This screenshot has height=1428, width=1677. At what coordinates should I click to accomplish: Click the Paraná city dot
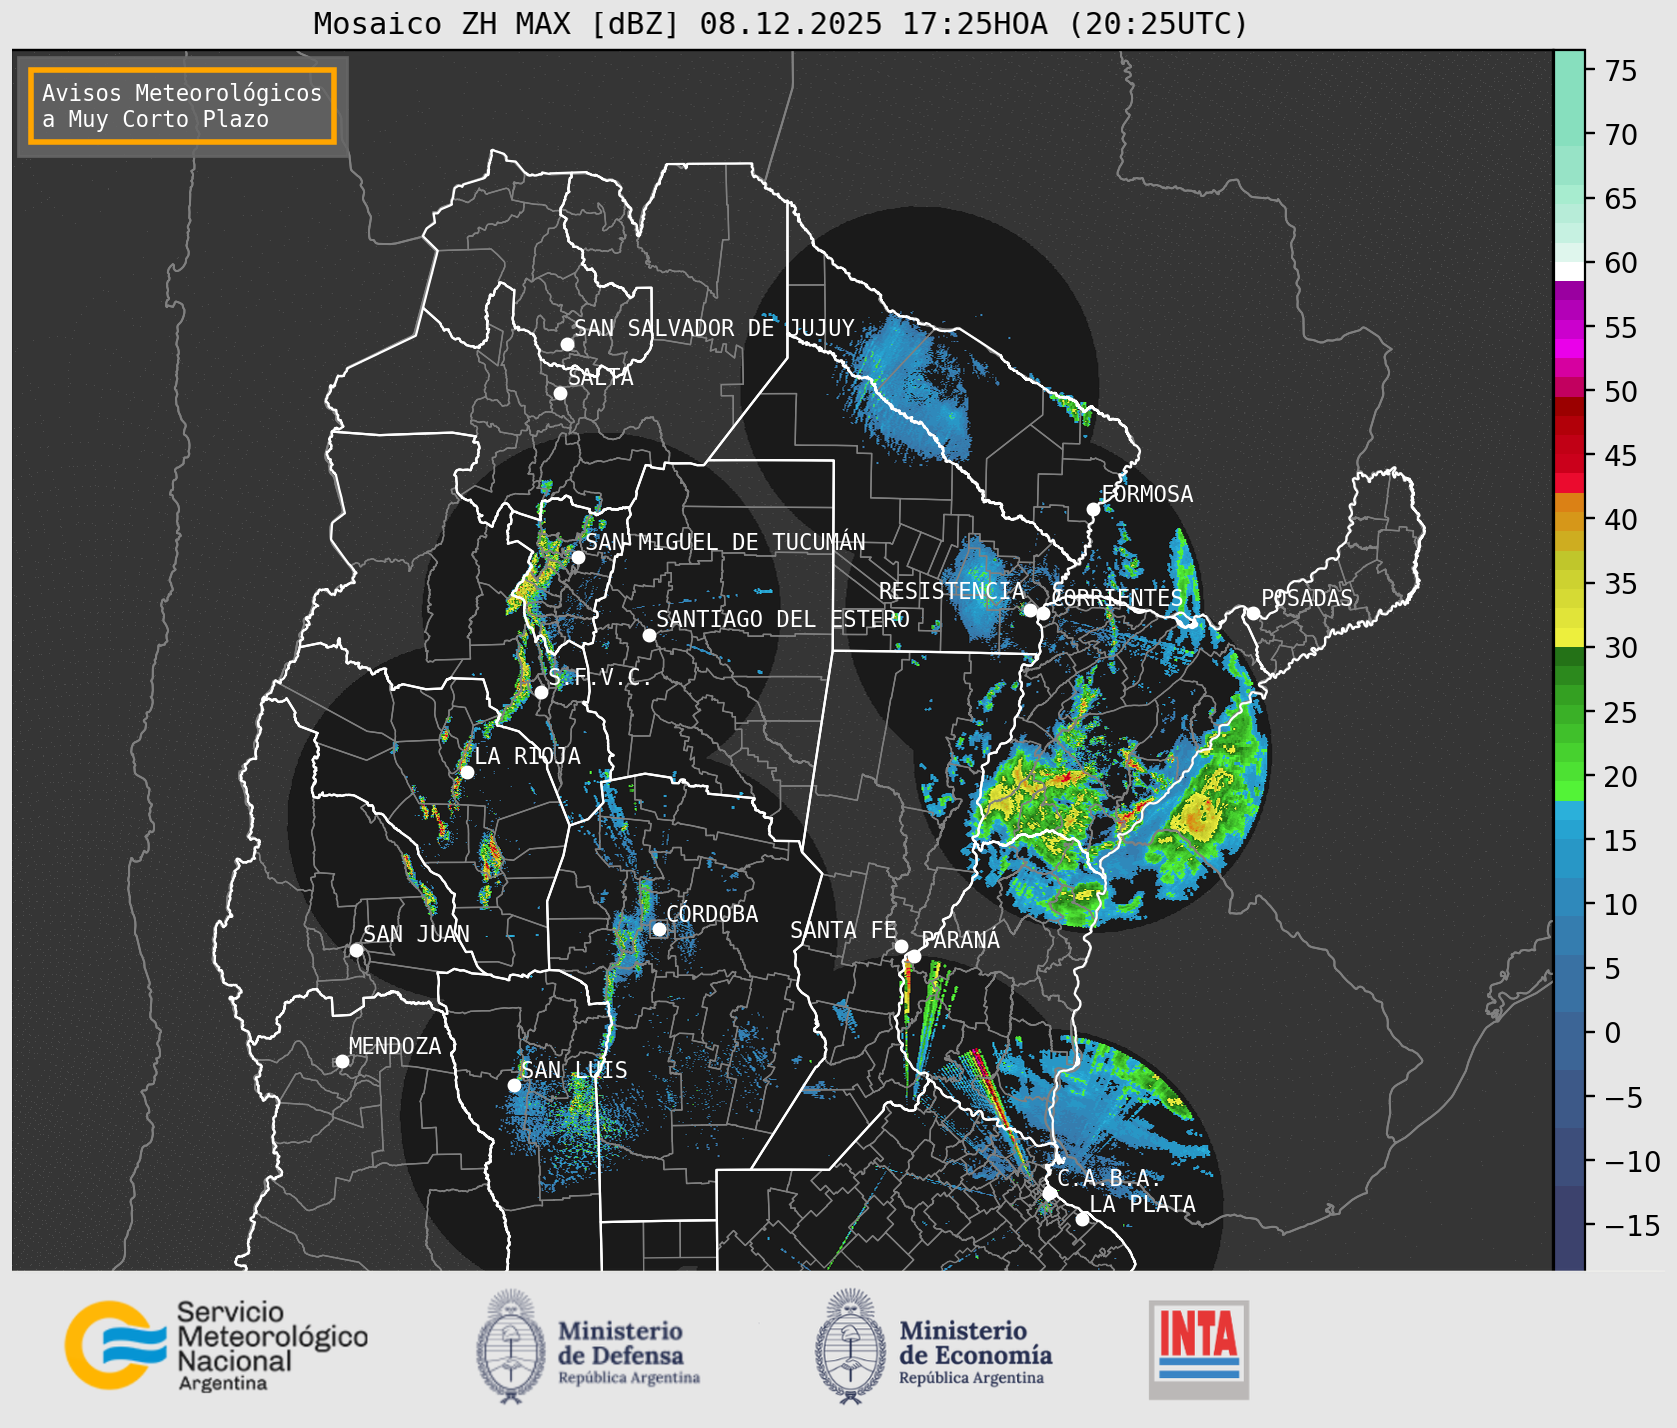pos(914,956)
